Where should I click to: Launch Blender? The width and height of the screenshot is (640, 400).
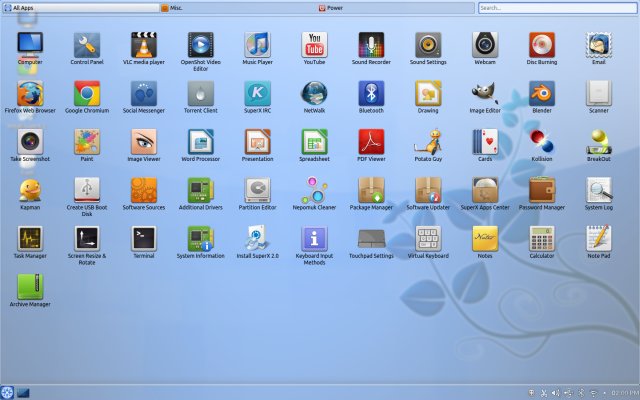point(542,93)
